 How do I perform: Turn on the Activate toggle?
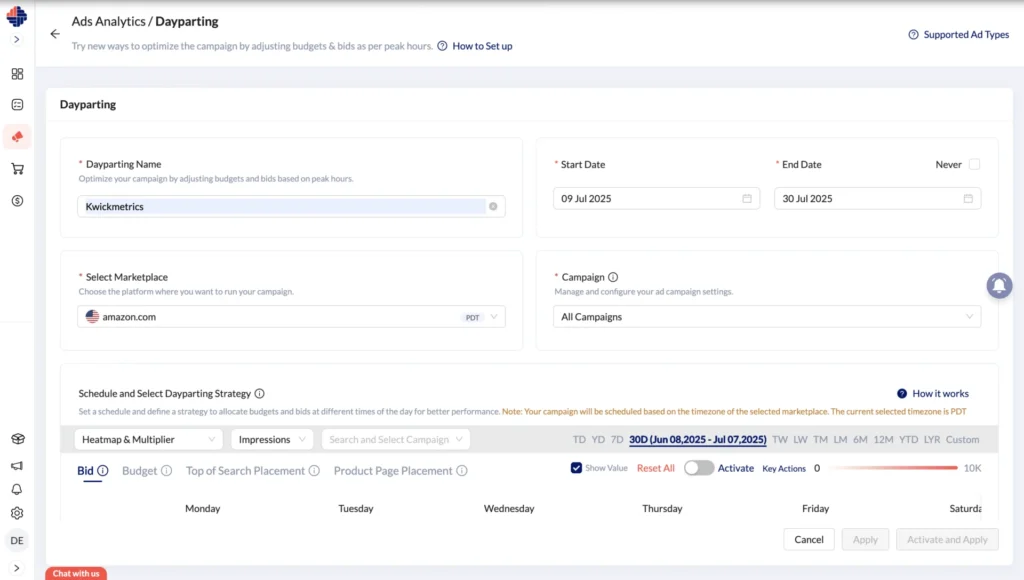coord(699,468)
